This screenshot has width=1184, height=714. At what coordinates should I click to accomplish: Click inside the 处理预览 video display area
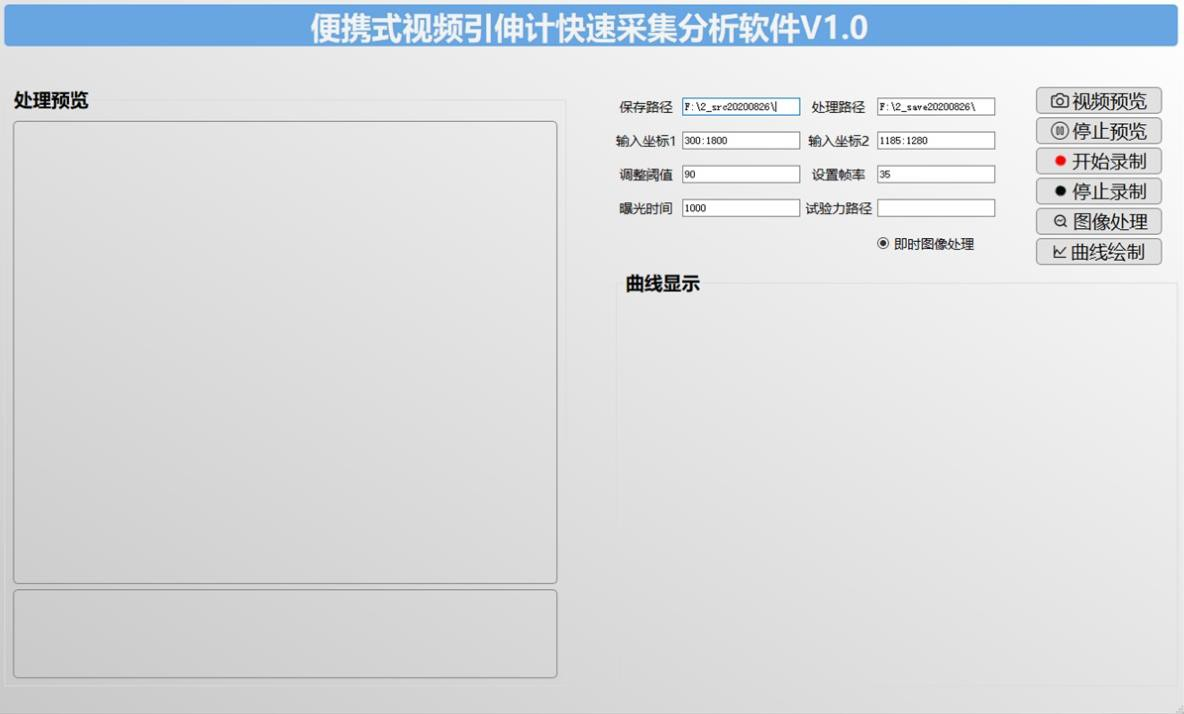point(285,352)
